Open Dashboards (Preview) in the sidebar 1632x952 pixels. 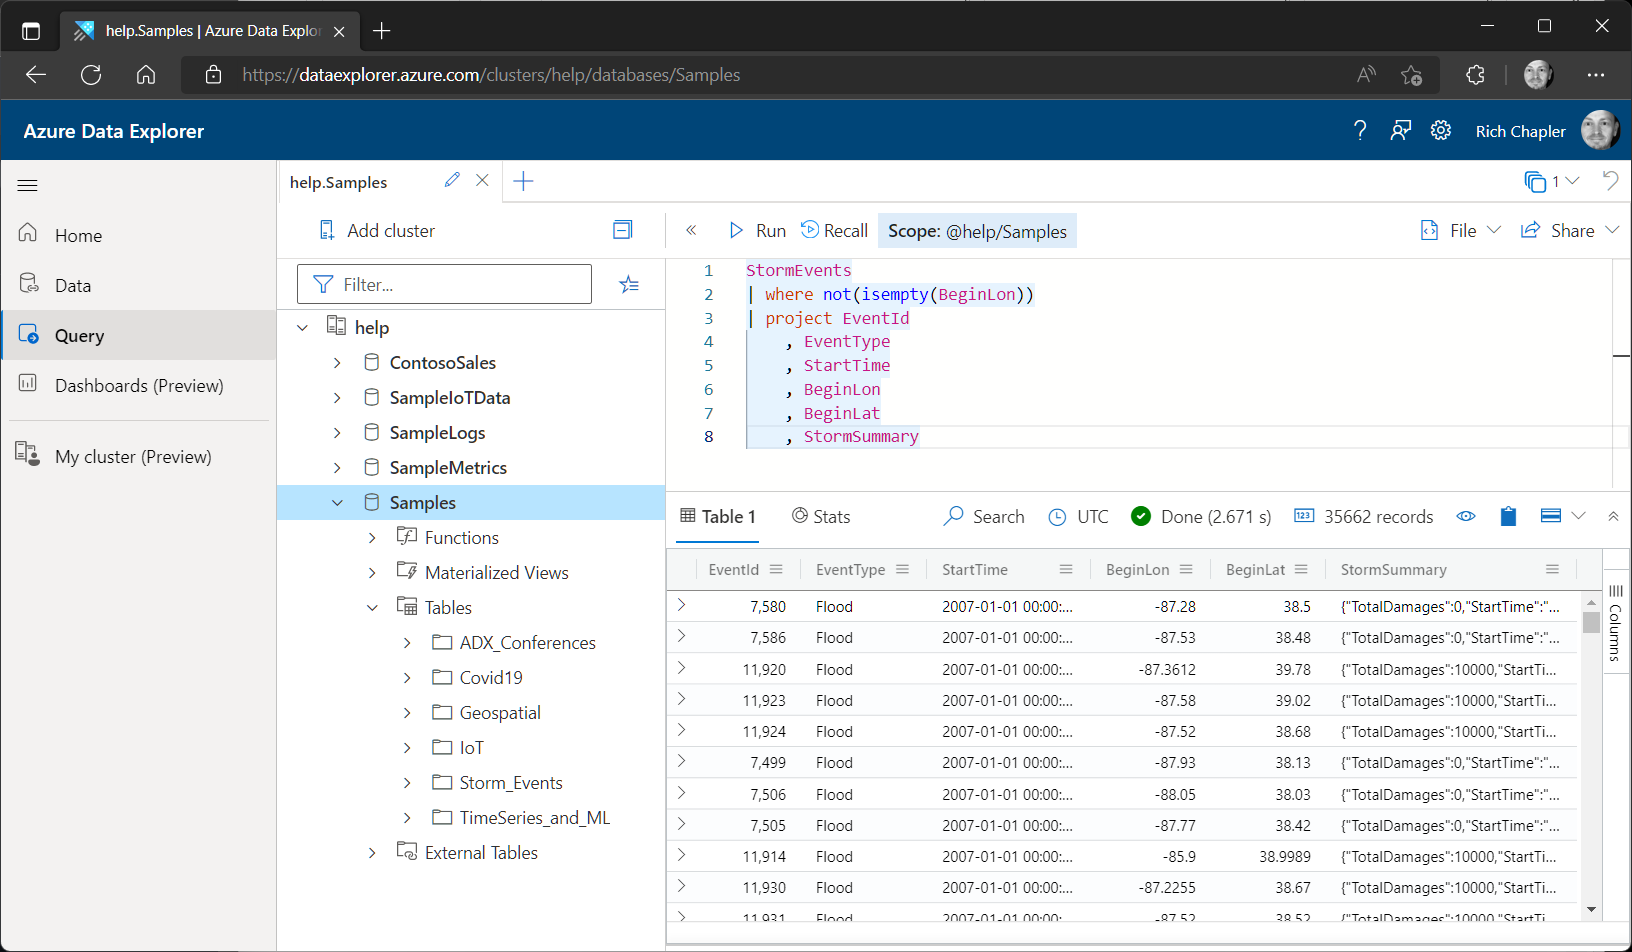click(x=140, y=385)
